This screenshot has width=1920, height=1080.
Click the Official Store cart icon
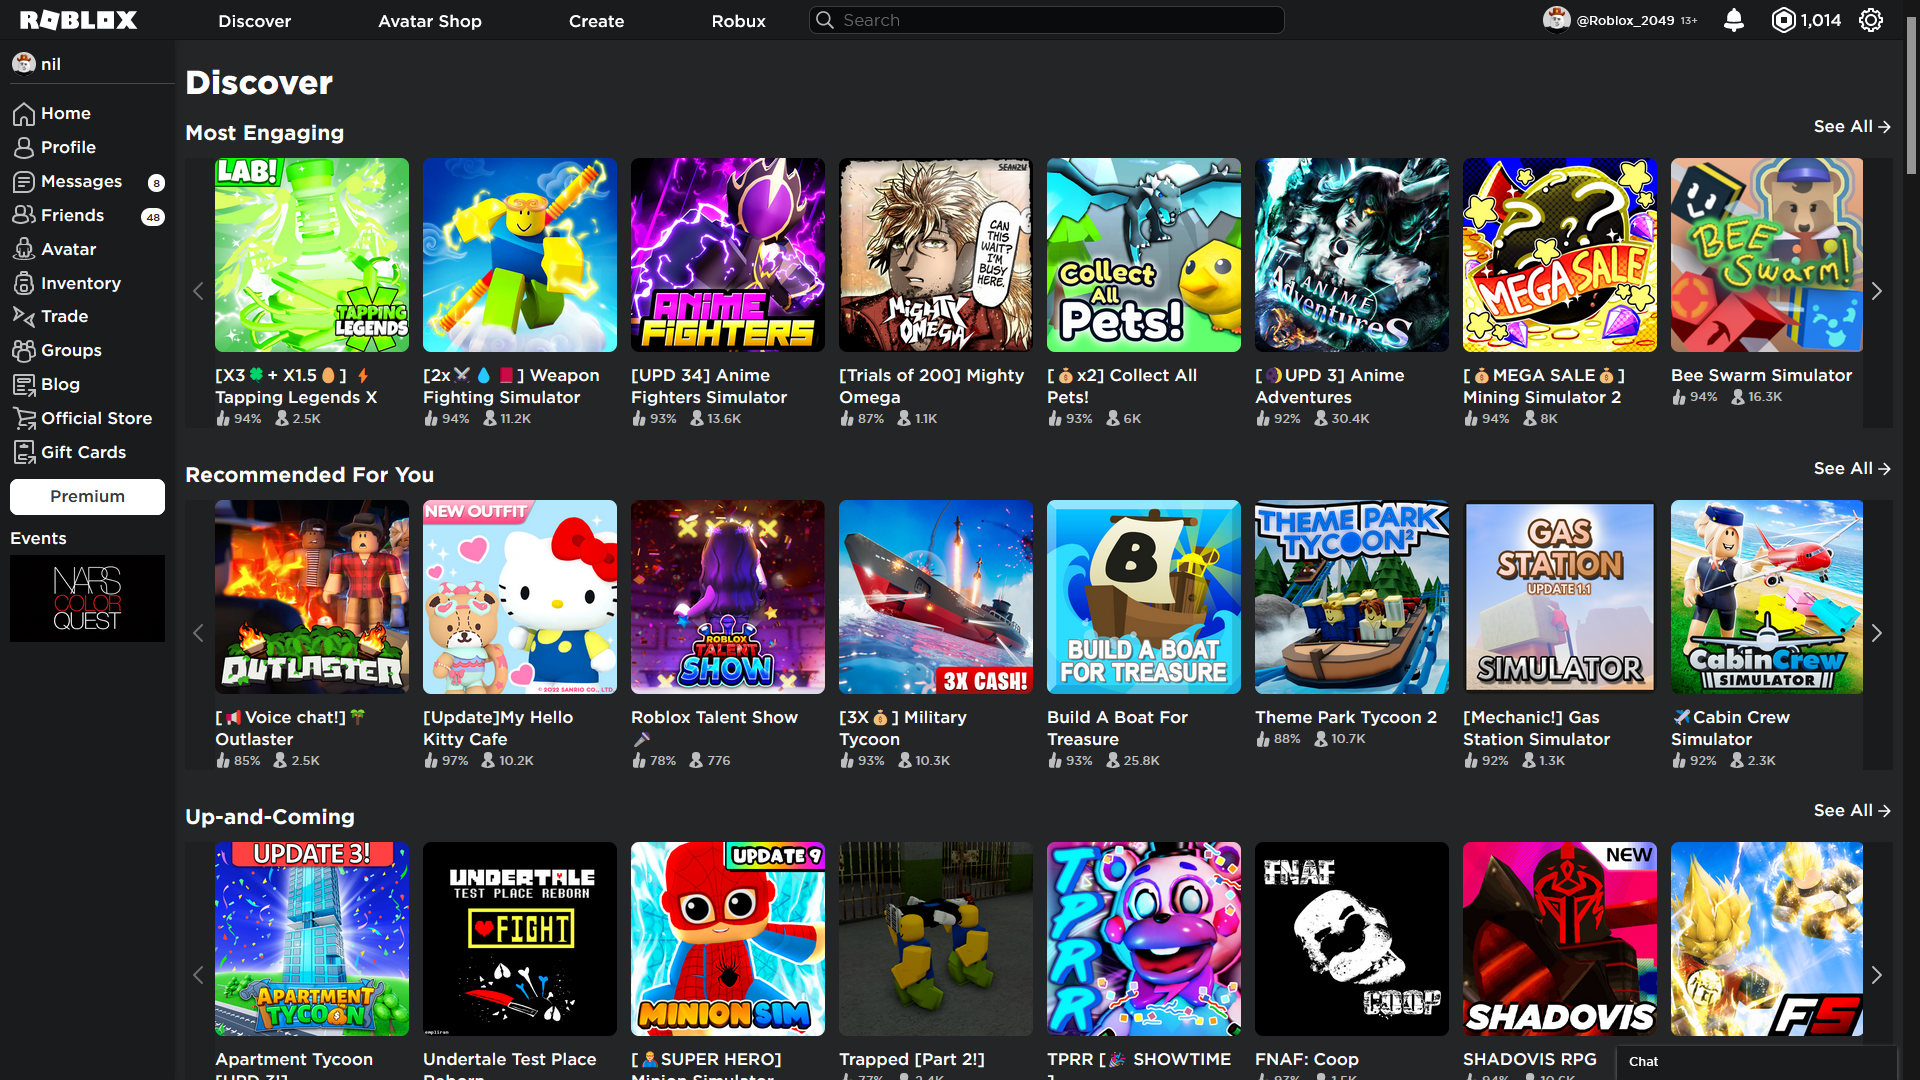pos(24,419)
